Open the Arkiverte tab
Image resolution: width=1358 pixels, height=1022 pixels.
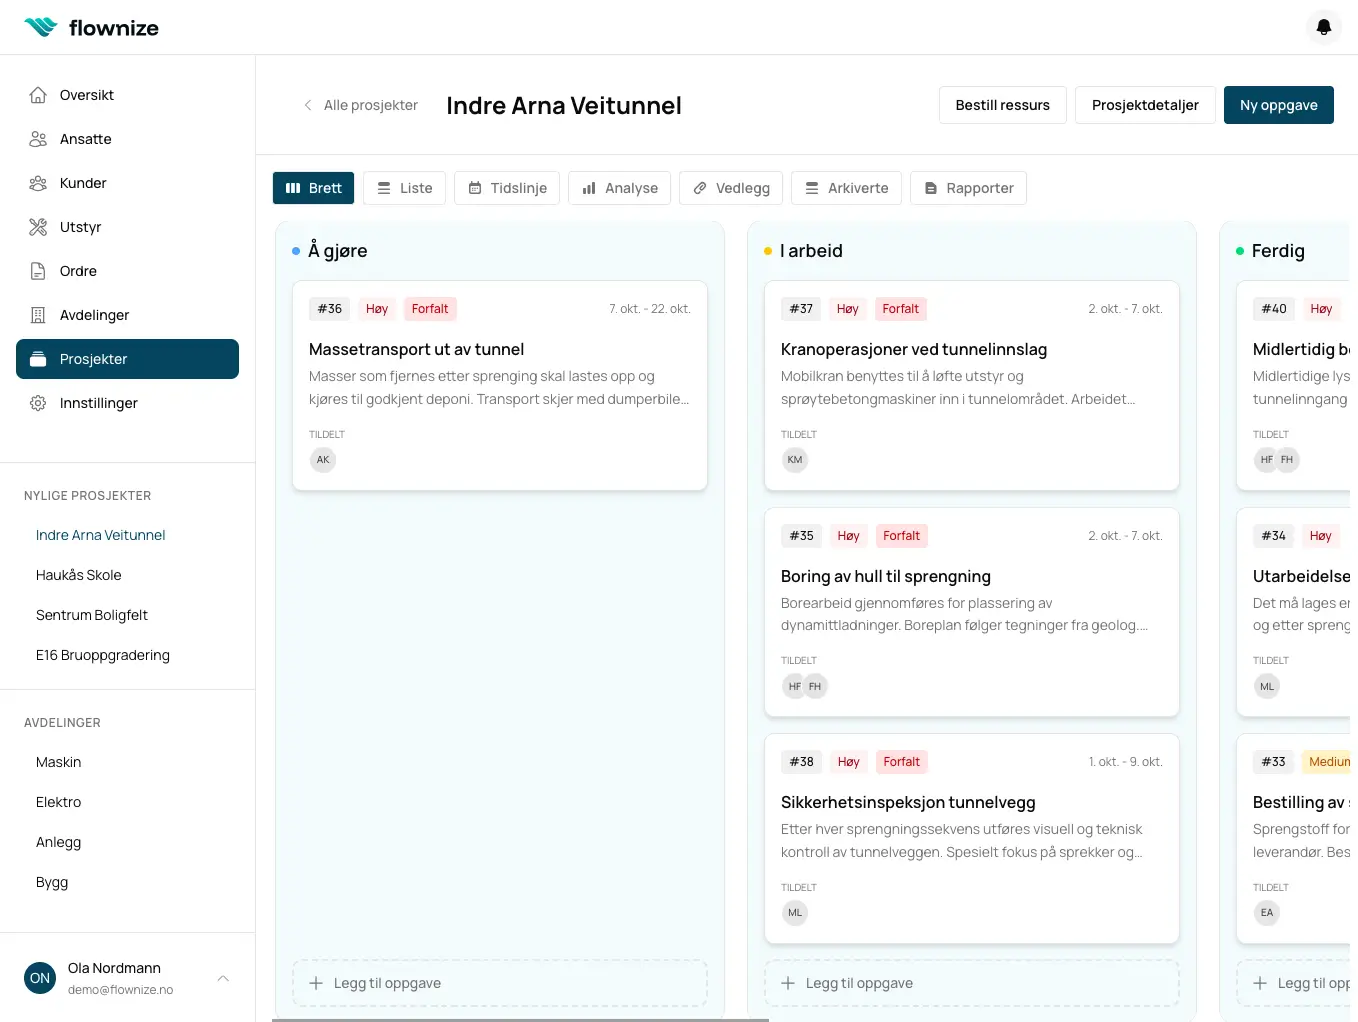coord(846,187)
